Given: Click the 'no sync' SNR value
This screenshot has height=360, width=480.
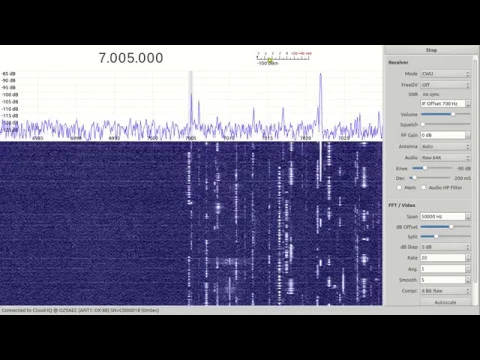Looking at the screenshot, I should tap(431, 94).
